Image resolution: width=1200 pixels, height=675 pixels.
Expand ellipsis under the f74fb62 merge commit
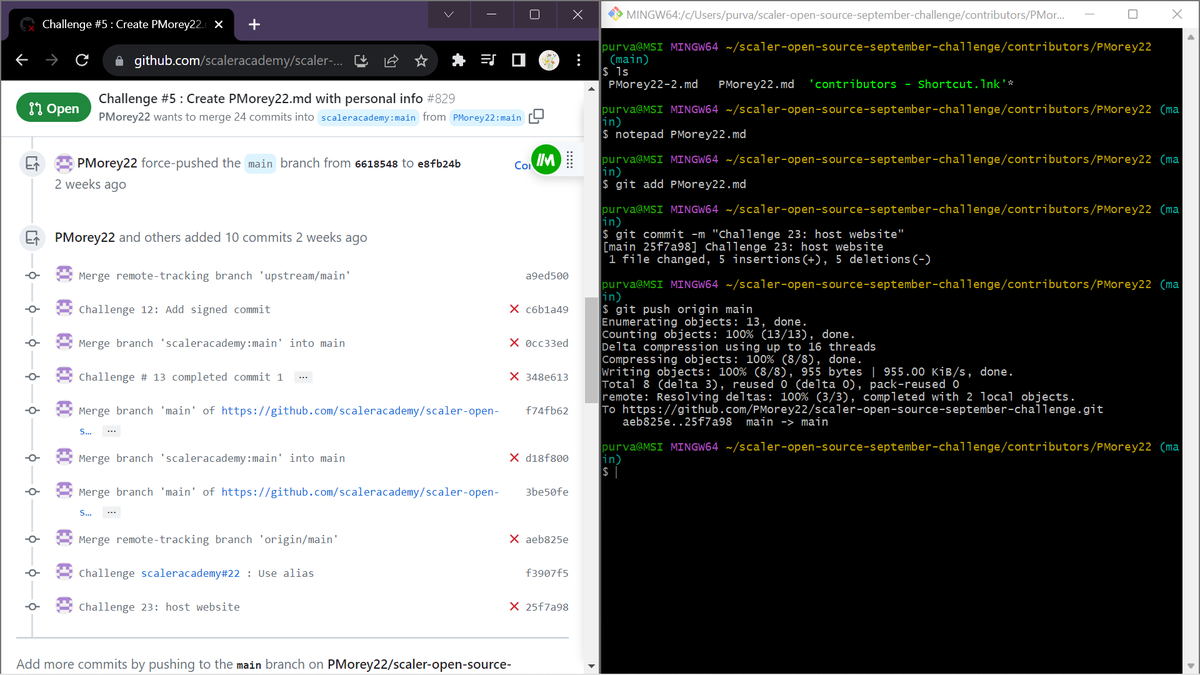click(x=112, y=430)
